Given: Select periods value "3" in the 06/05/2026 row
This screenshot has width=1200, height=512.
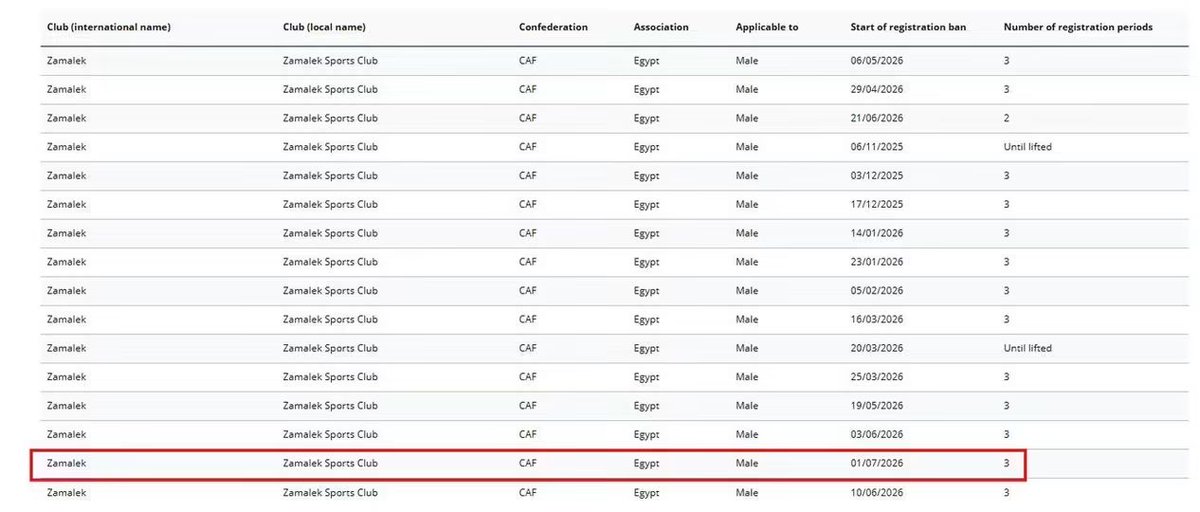Looking at the screenshot, I should [x=1007, y=61].
